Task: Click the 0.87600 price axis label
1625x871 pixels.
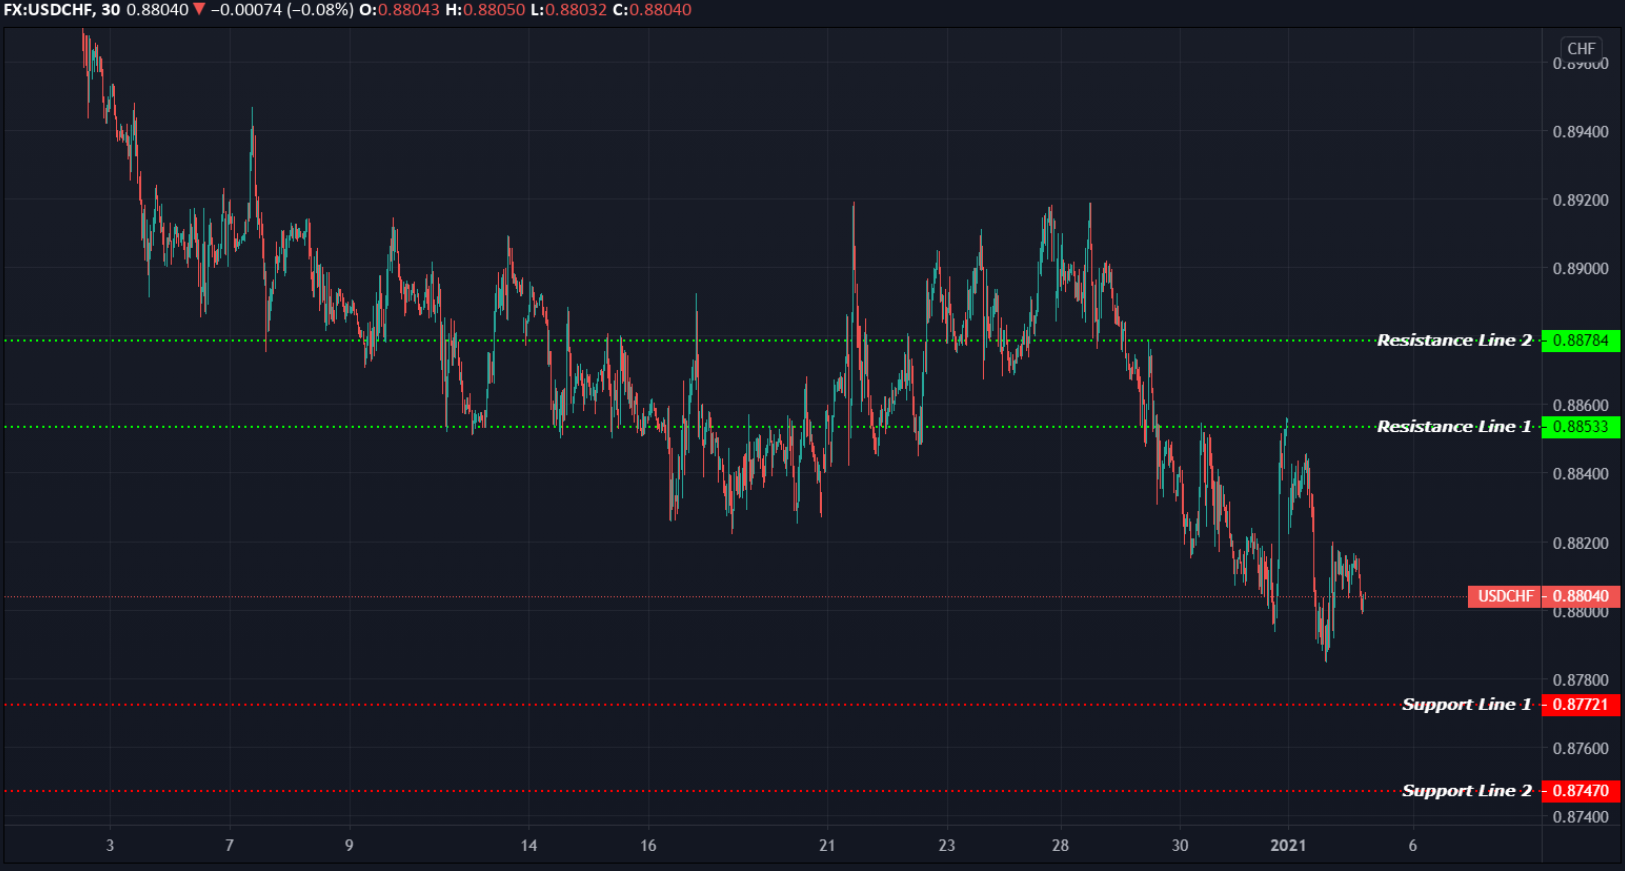Action: coord(1581,748)
